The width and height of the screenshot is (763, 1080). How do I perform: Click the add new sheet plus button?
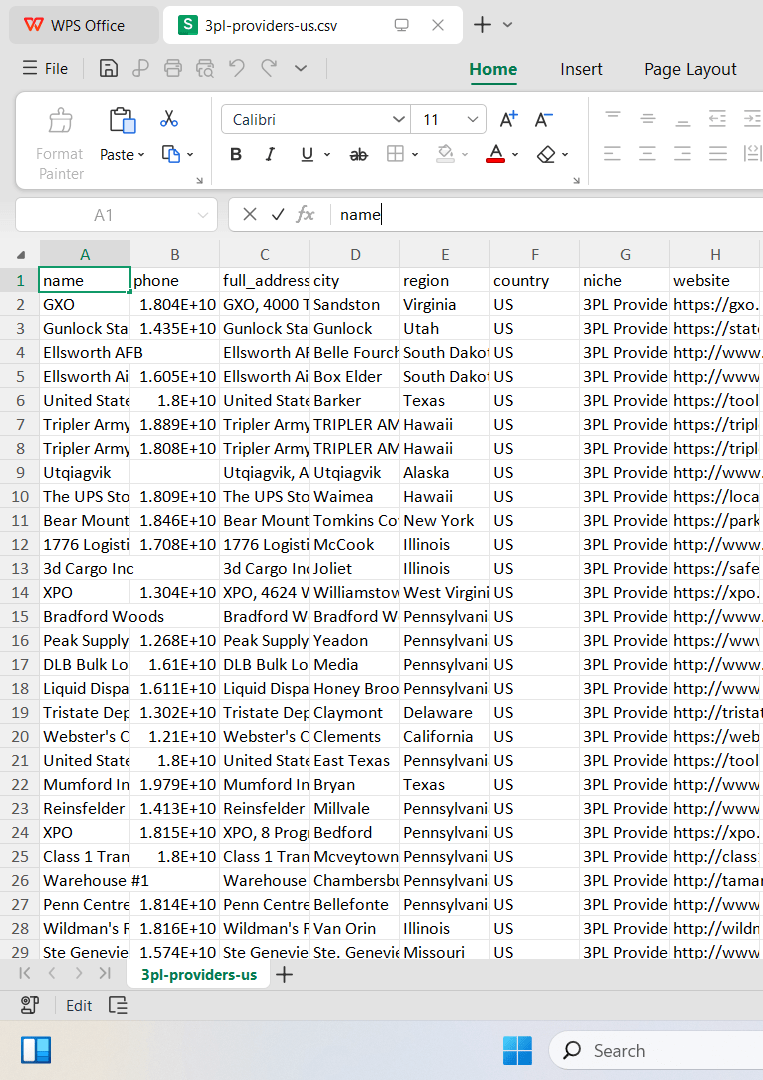[284, 975]
